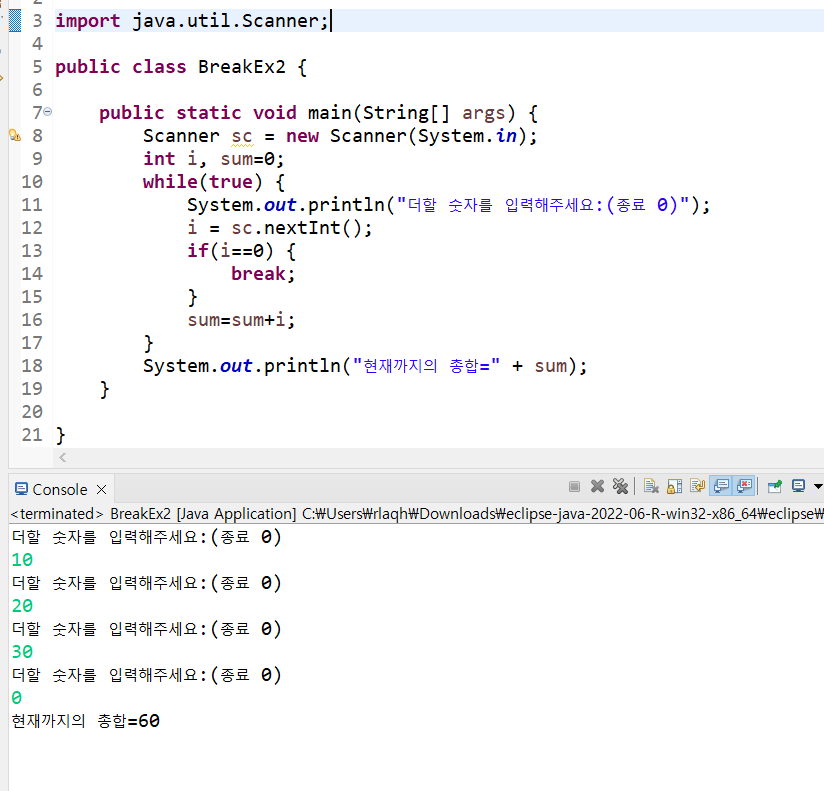This screenshot has width=824, height=791.
Task: Close the Console view tab
Action: tap(101, 489)
